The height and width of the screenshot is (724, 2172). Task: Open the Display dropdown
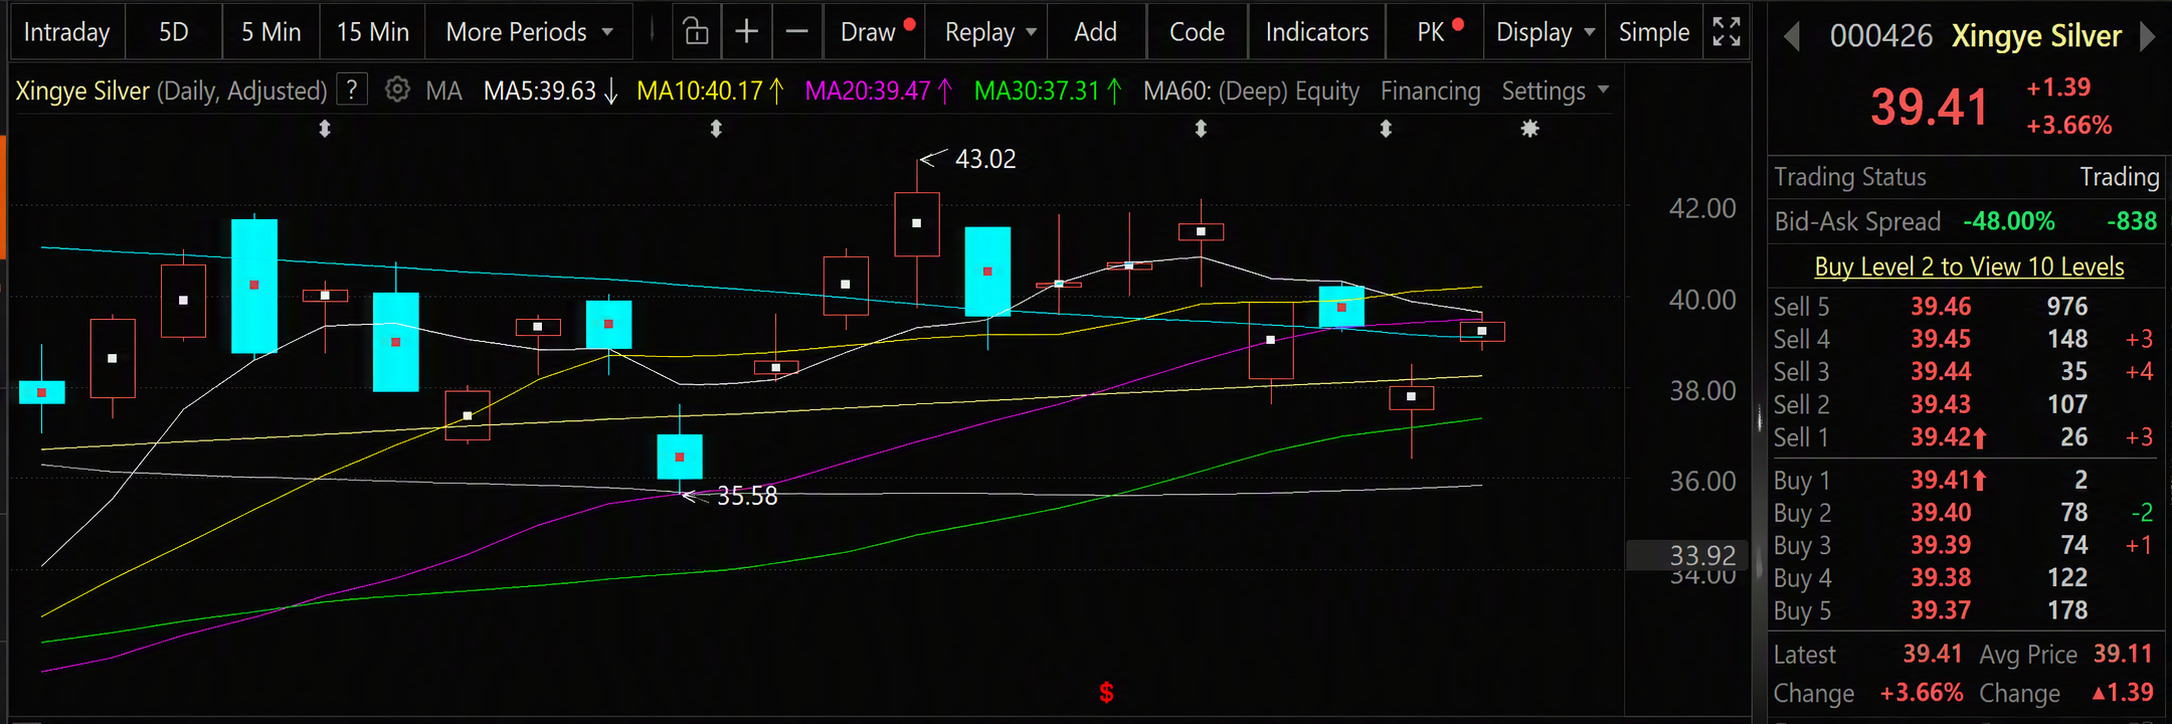[x=1545, y=32]
